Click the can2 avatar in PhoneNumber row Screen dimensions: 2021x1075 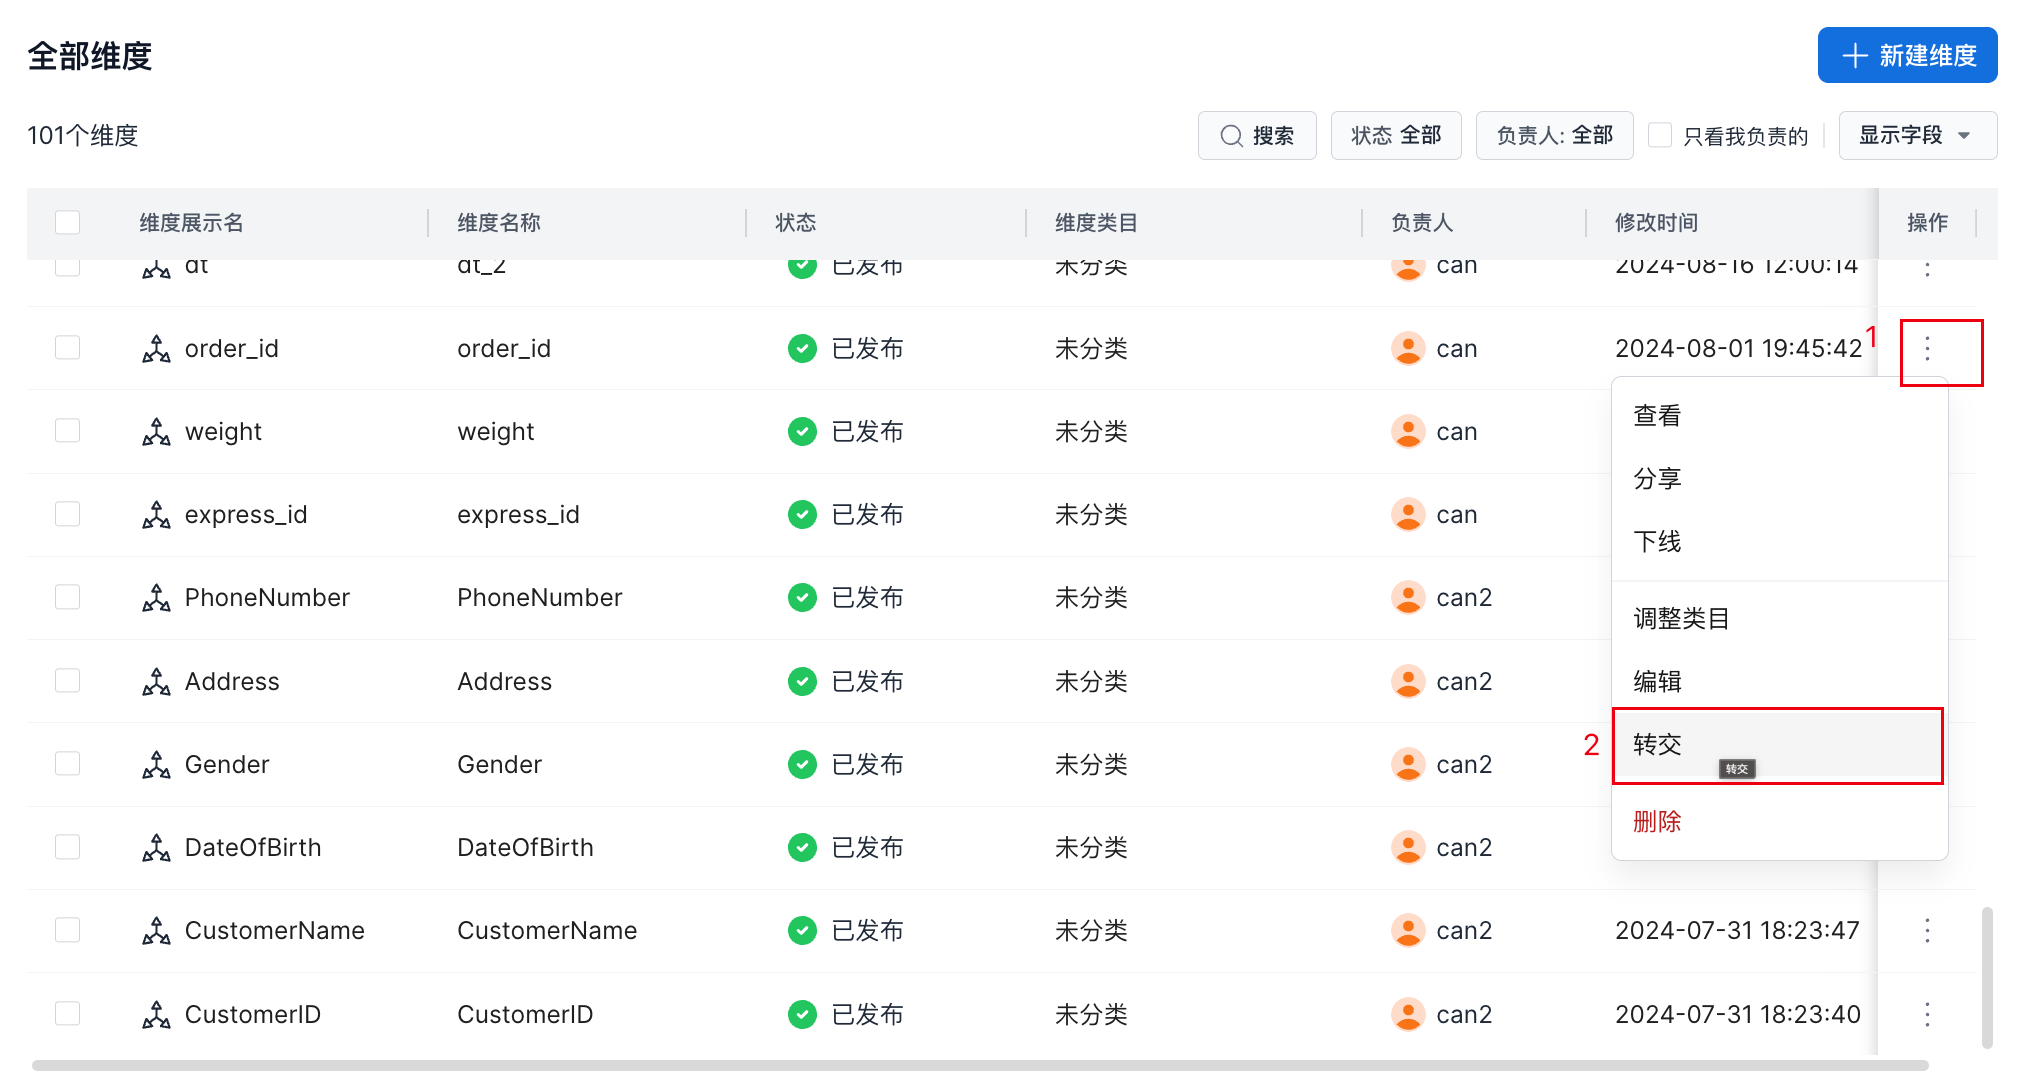(x=1408, y=598)
